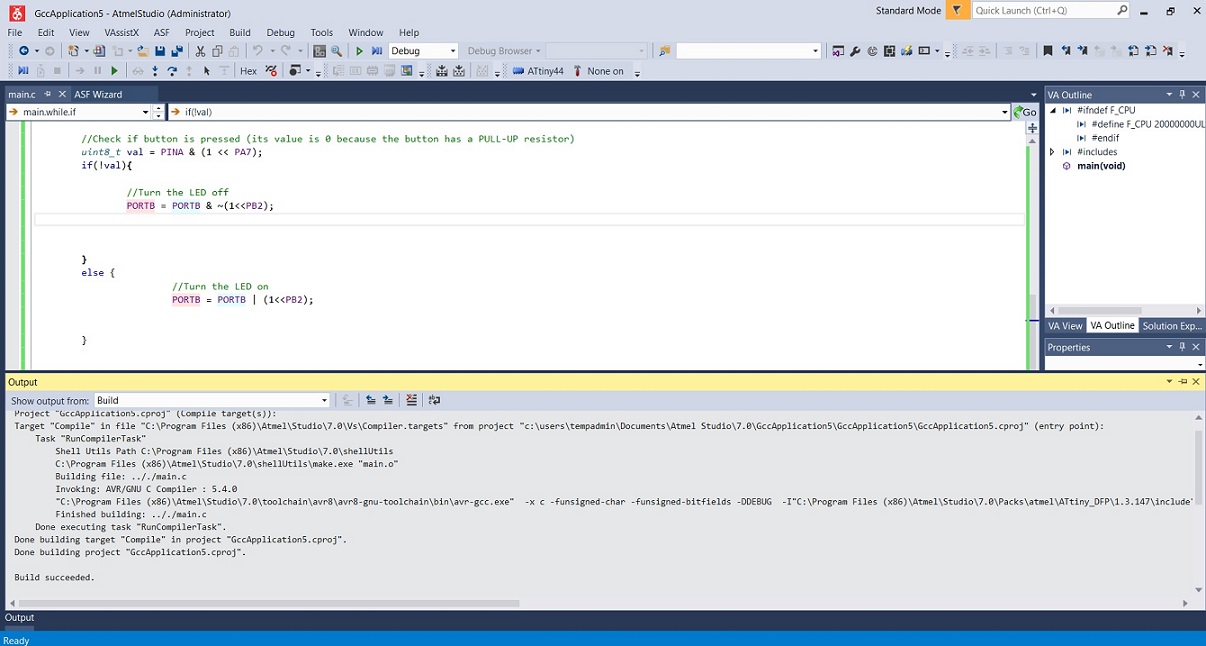
Task: Click the Cut scissors icon
Action: tap(200, 51)
